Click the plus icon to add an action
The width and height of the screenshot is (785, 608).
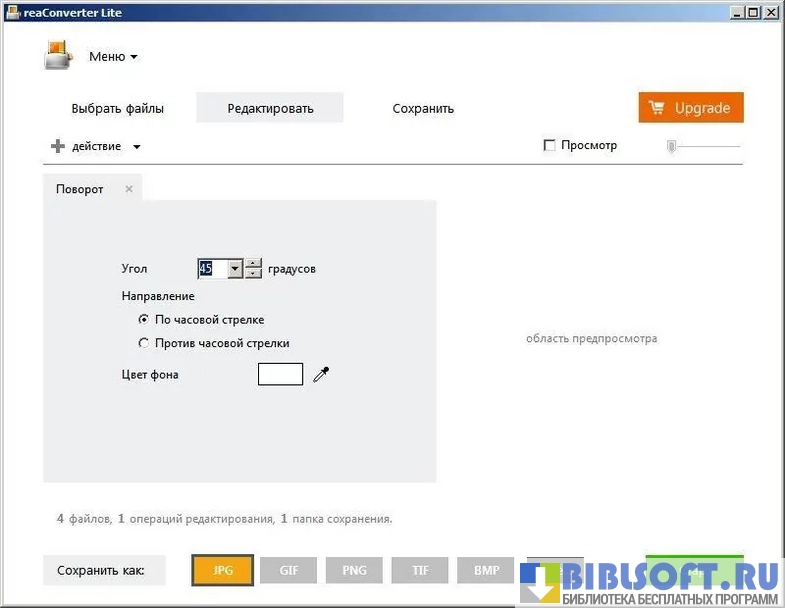pyautogui.click(x=58, y=147)
